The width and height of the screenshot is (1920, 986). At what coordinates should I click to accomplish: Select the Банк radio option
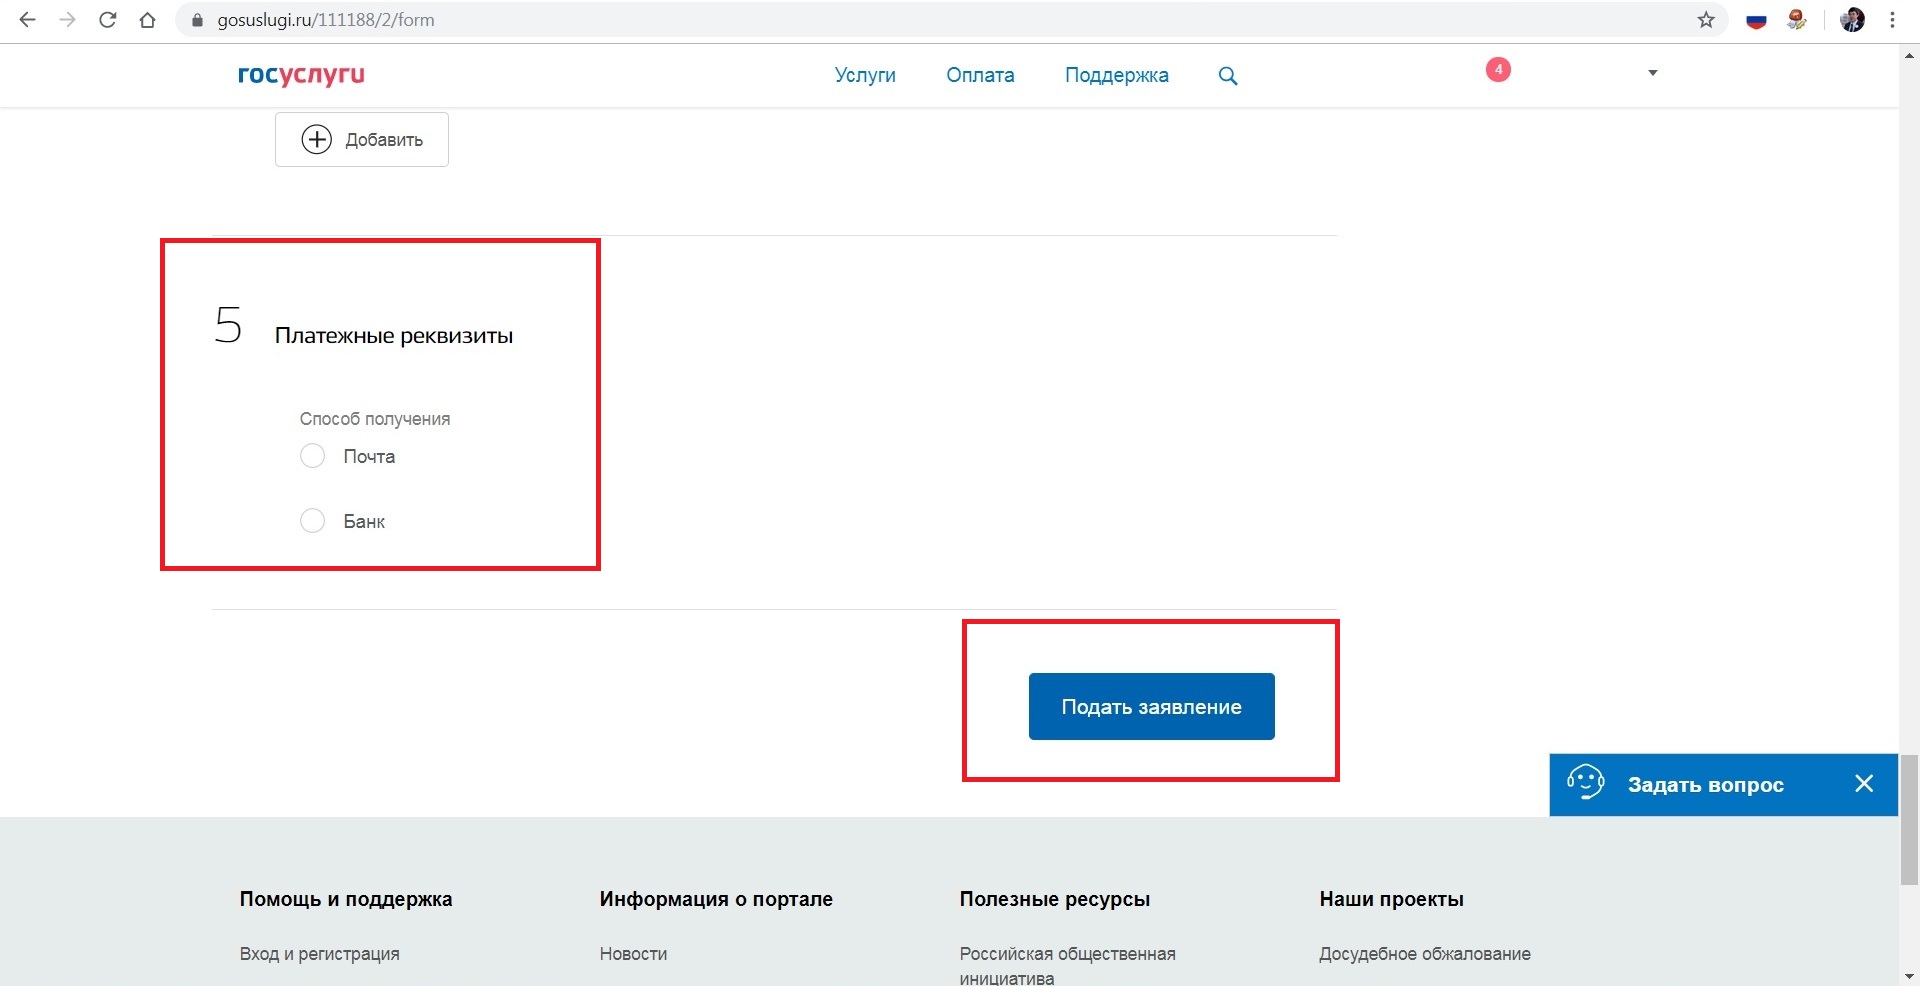click(313, 521)
